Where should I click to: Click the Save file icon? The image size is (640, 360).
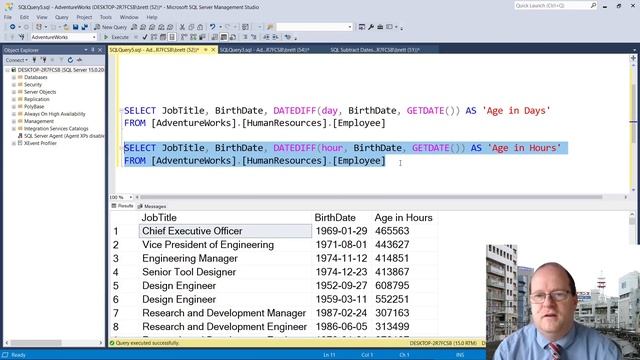pos(76,27)
